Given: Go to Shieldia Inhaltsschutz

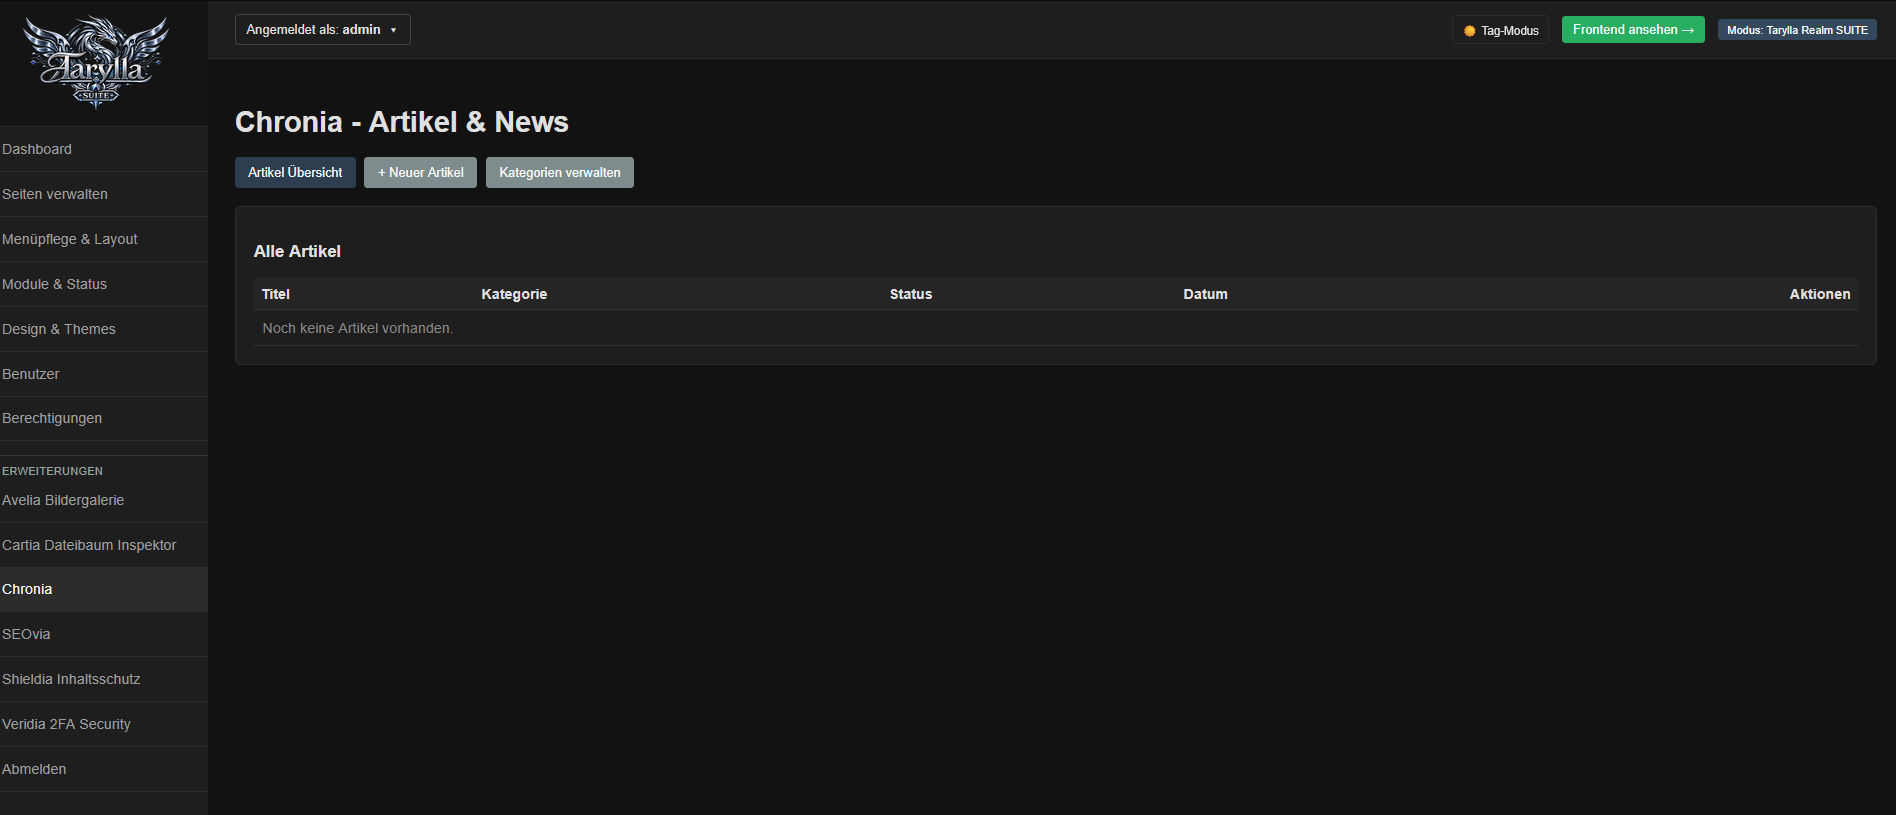Looking at the screenshot, I should tap(104, 679).
